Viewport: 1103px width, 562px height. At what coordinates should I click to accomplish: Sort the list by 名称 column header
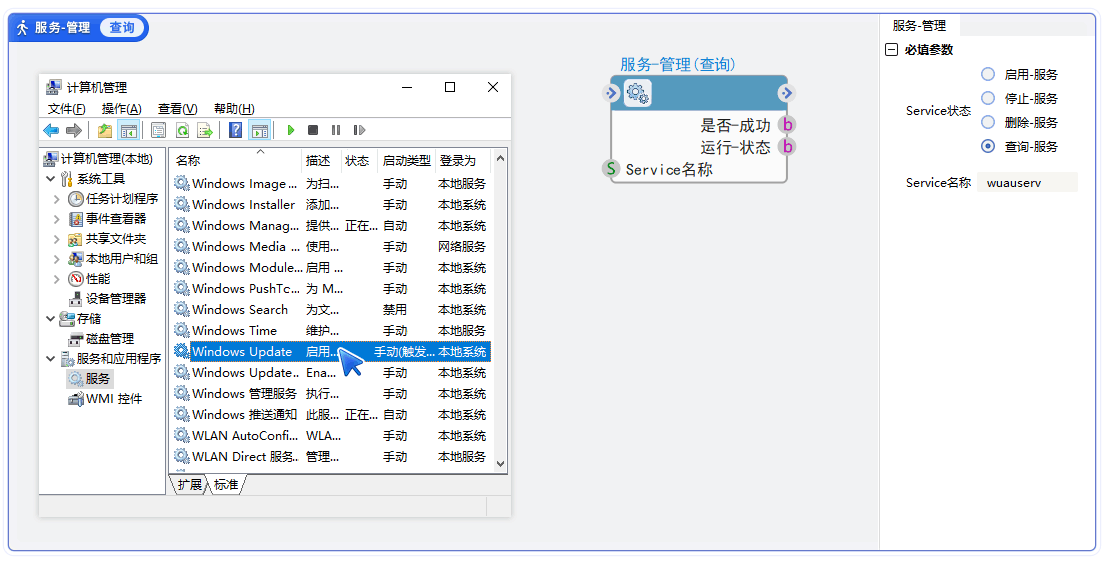tap(188, 160)
